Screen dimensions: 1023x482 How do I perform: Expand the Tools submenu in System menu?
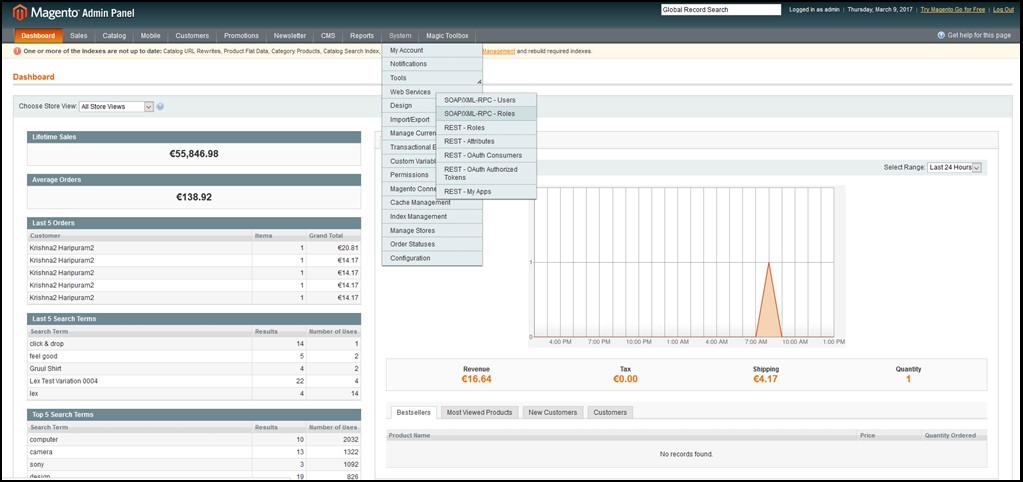click(x=432, y=78)
